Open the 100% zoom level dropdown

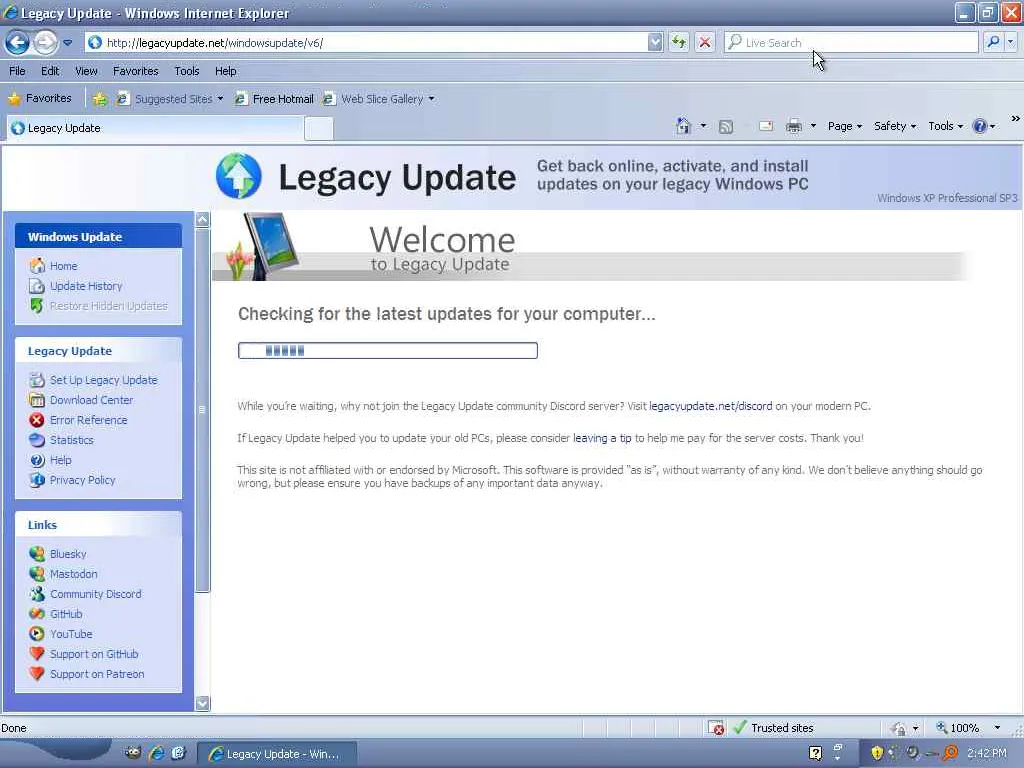pos(997,728)
